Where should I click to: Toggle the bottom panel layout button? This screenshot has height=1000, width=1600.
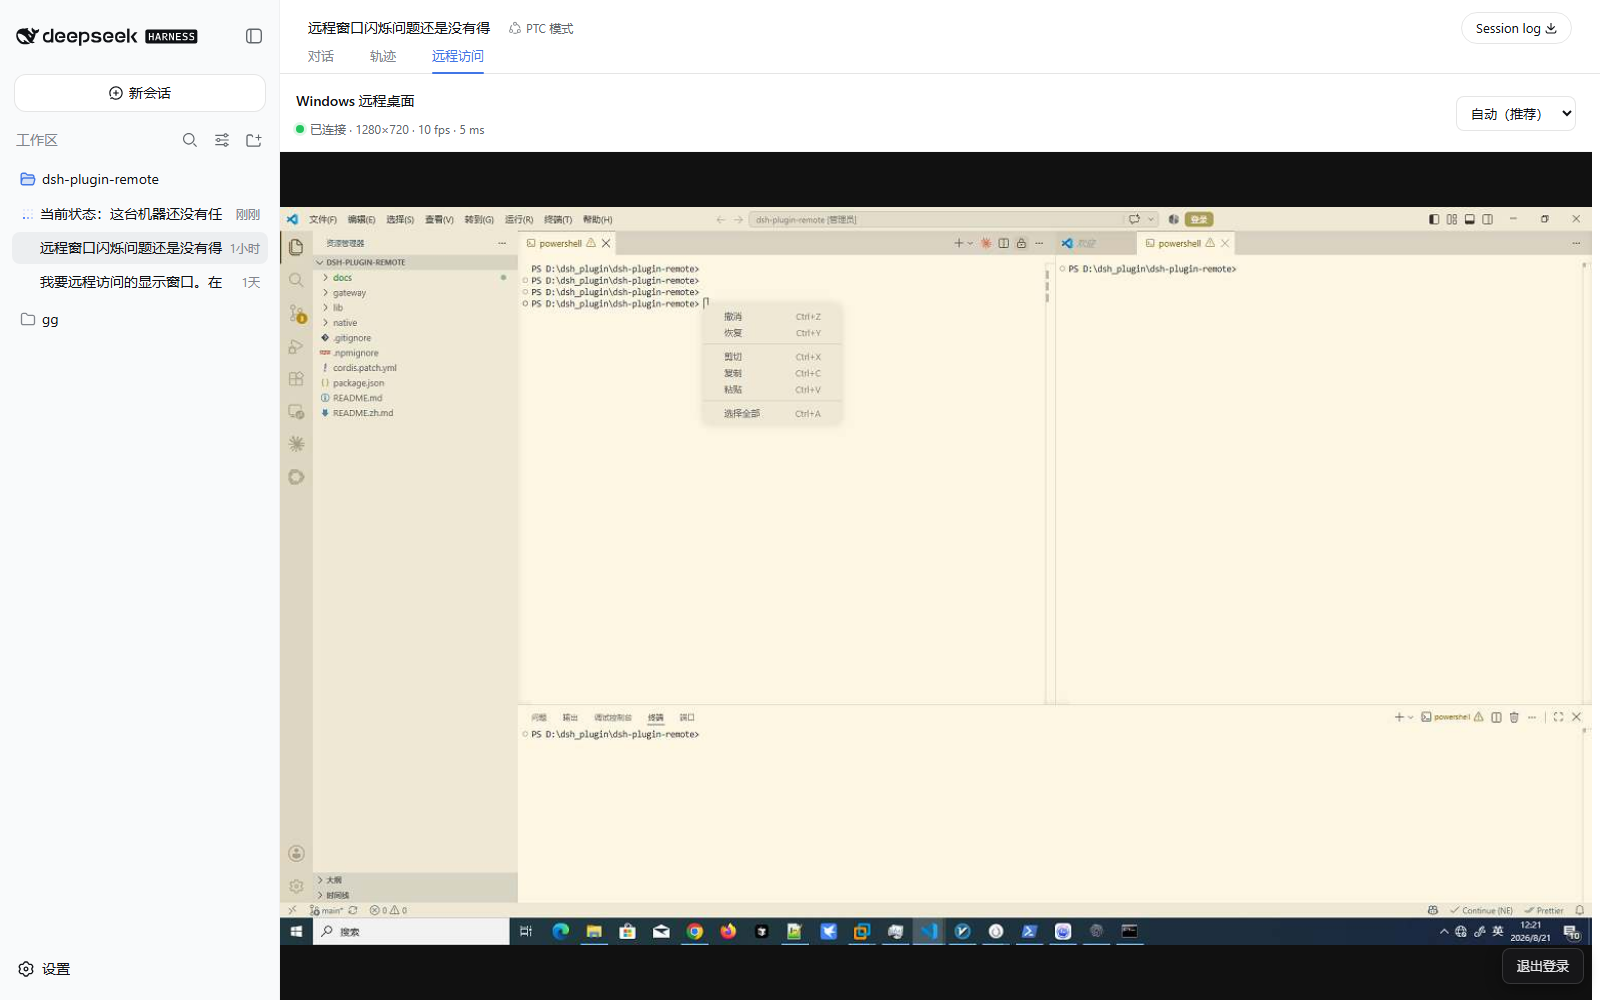(1469, 219)
